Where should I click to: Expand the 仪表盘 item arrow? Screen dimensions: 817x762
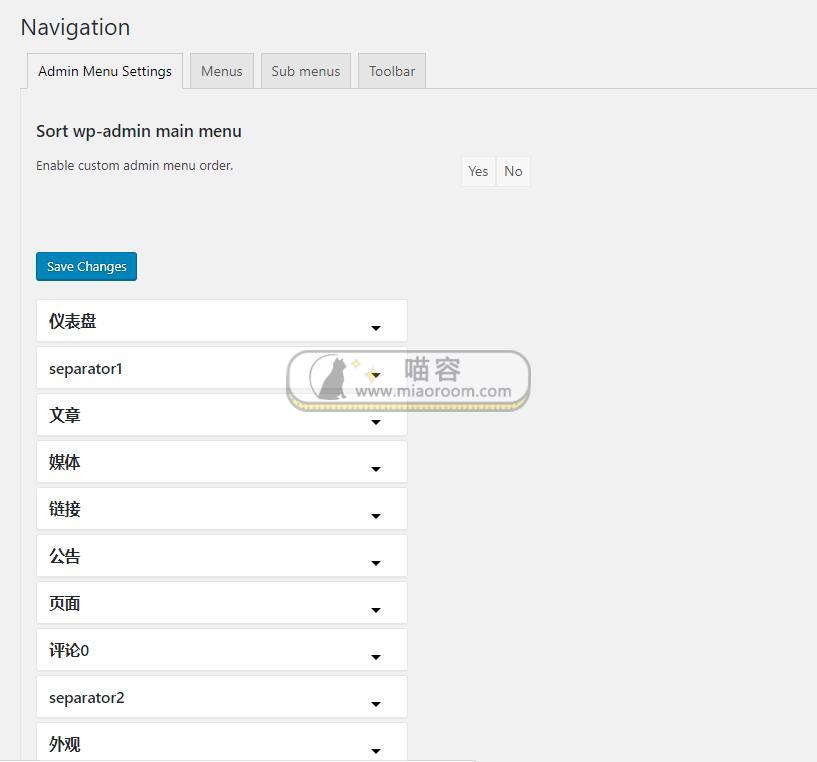(376, 328)
